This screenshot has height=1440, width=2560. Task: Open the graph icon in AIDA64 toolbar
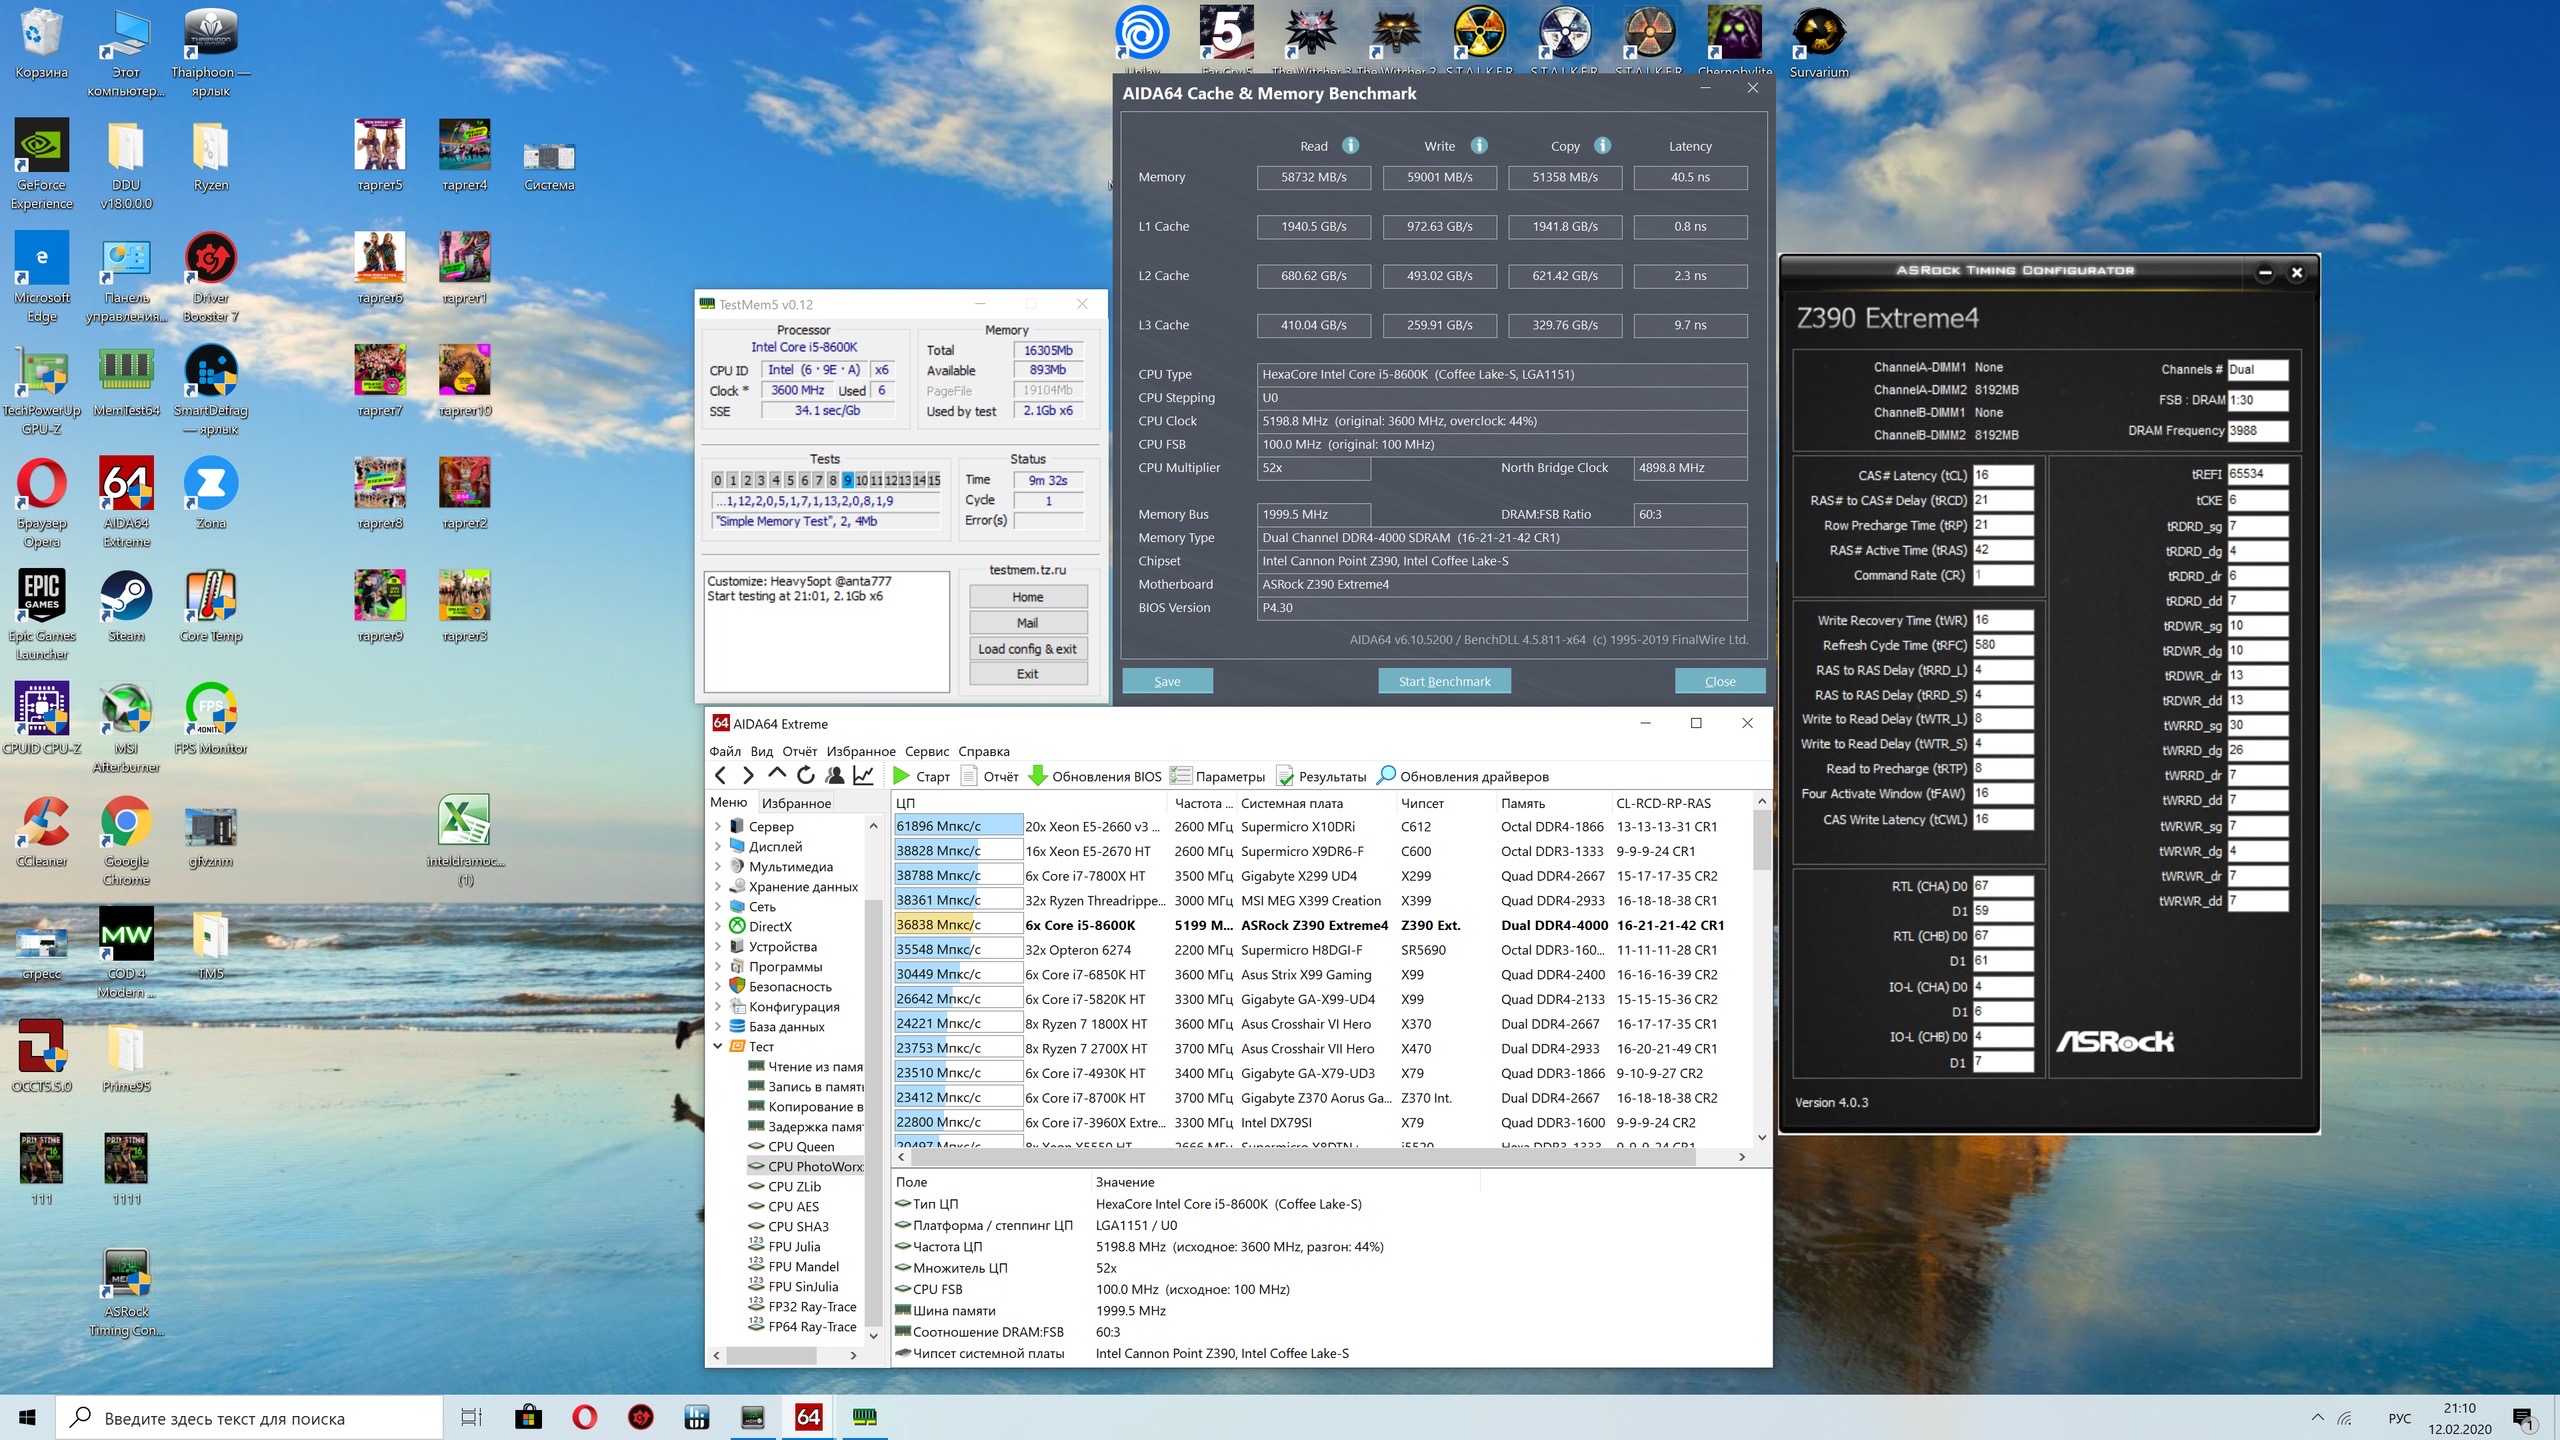click(864, 775)
